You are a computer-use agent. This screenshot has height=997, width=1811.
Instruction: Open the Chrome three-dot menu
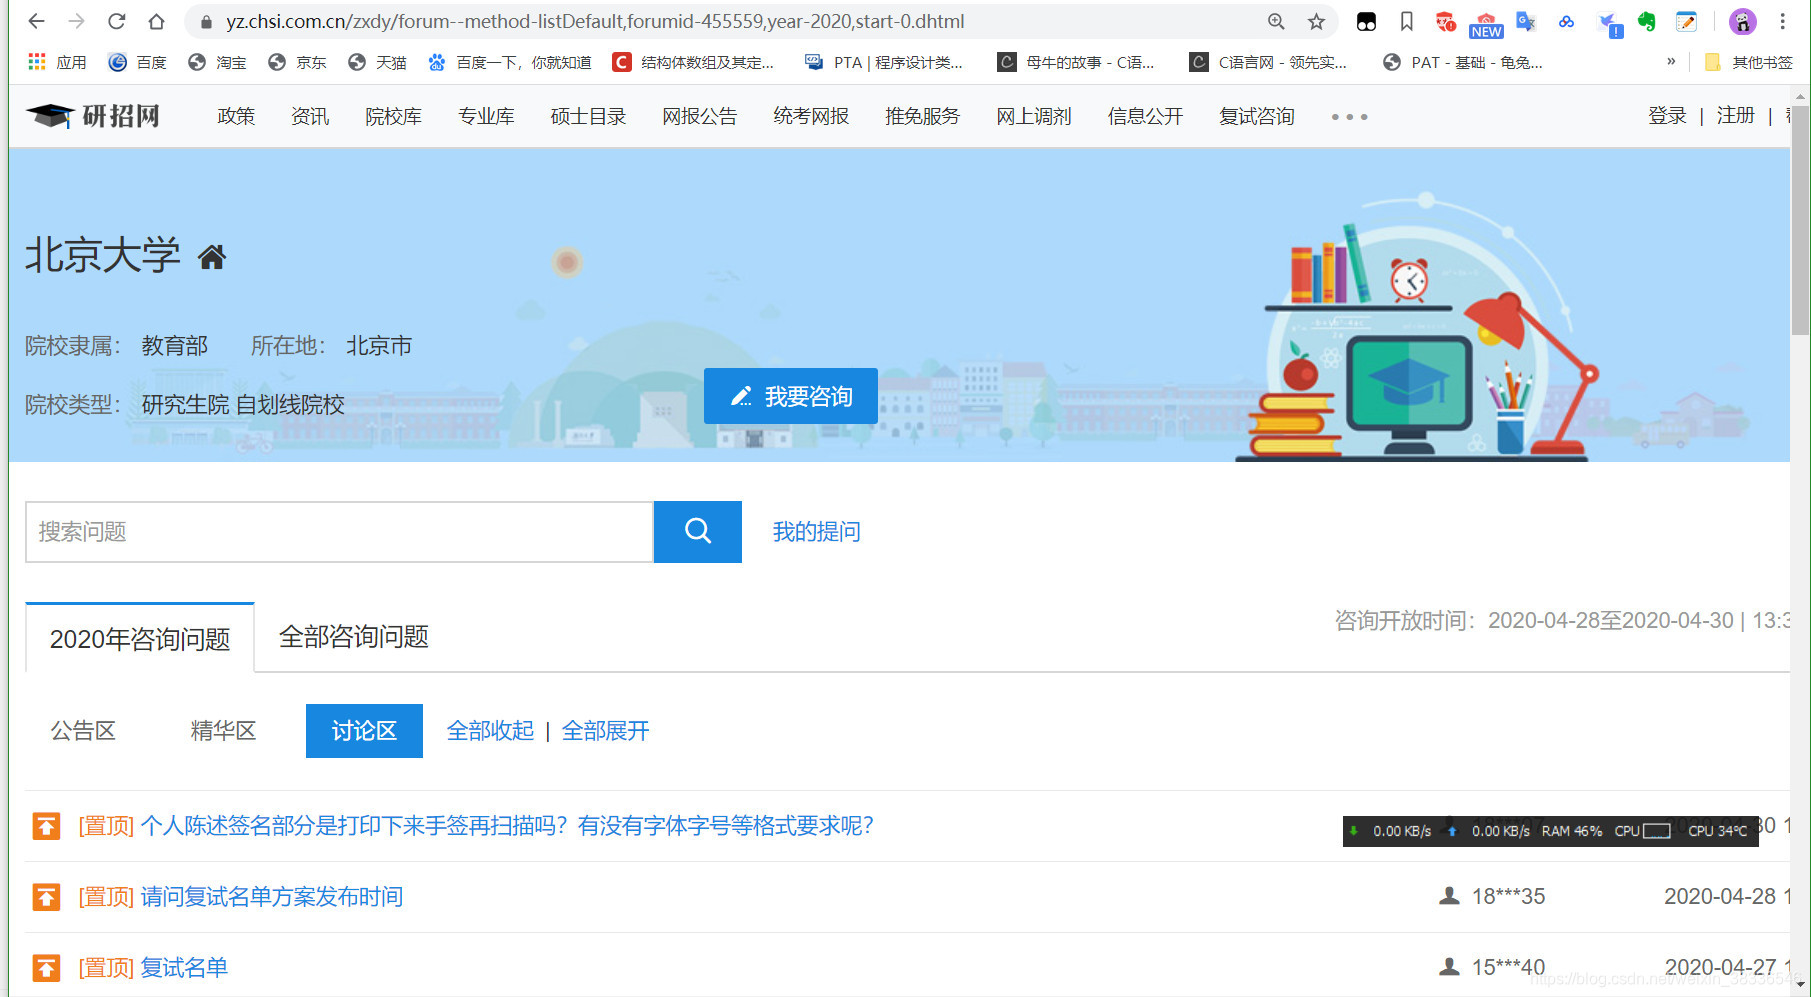coord(1782,21)
